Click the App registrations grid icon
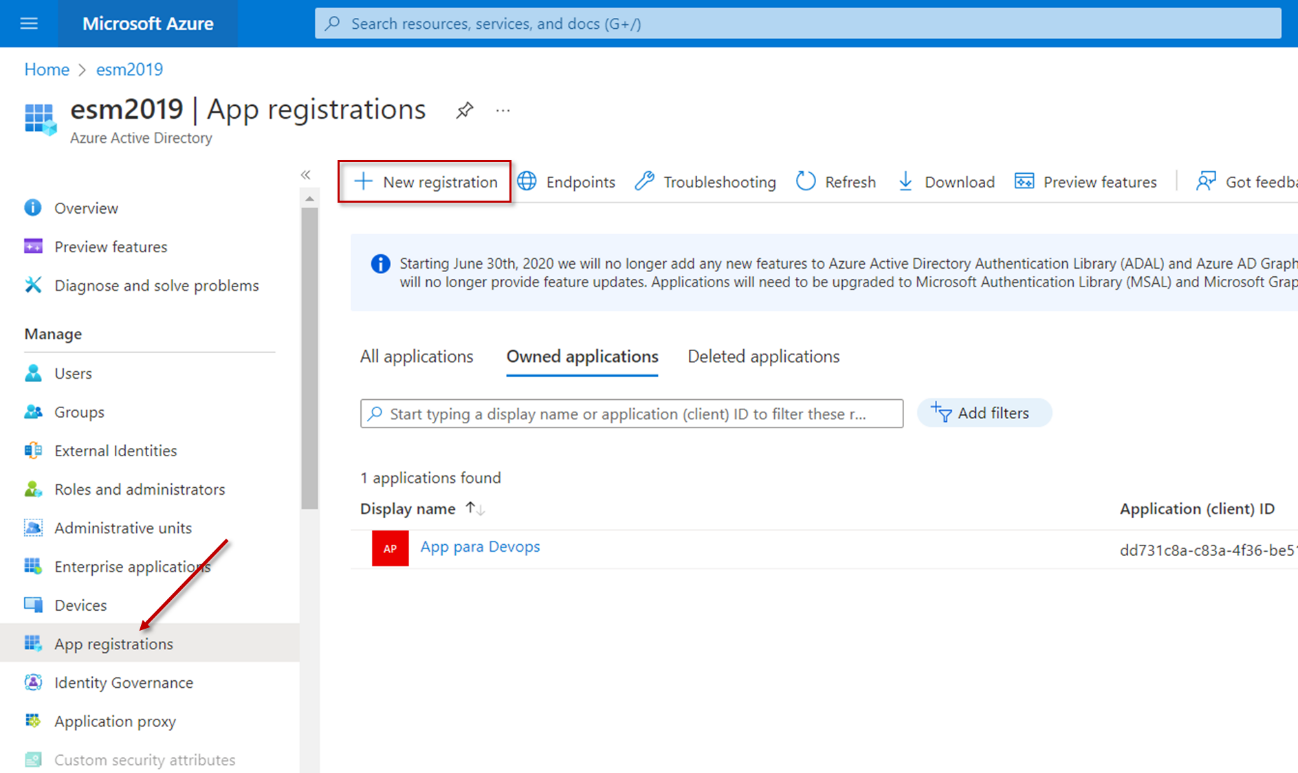Screen dimensions: 1298x773 (33, 643)
